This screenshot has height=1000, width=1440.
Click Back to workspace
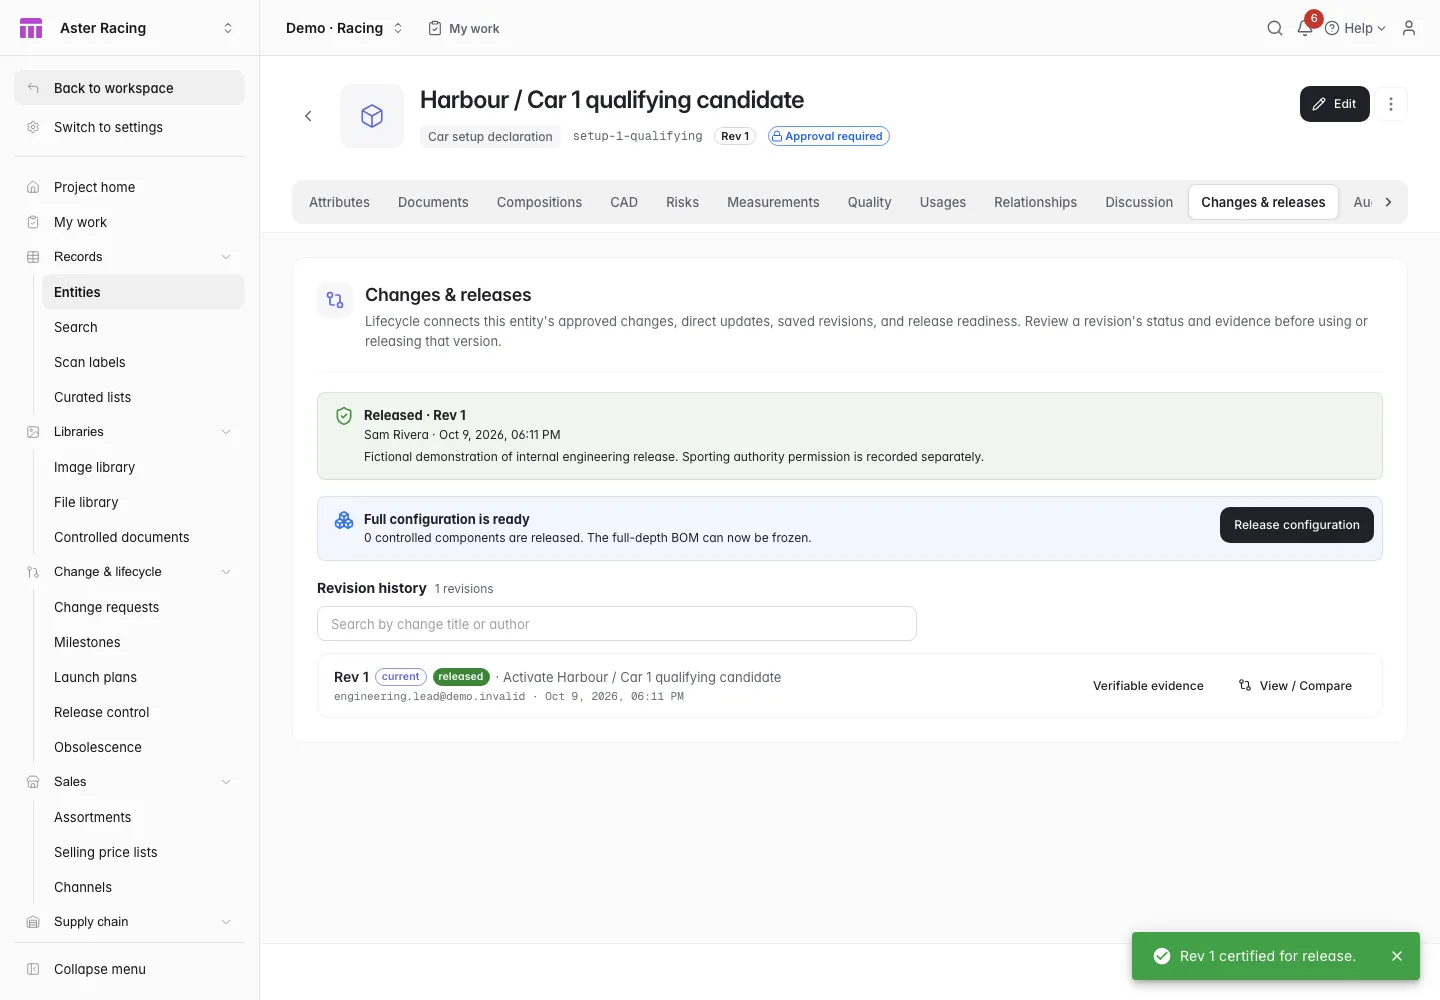pyautogui.click(x=129, y=88)
